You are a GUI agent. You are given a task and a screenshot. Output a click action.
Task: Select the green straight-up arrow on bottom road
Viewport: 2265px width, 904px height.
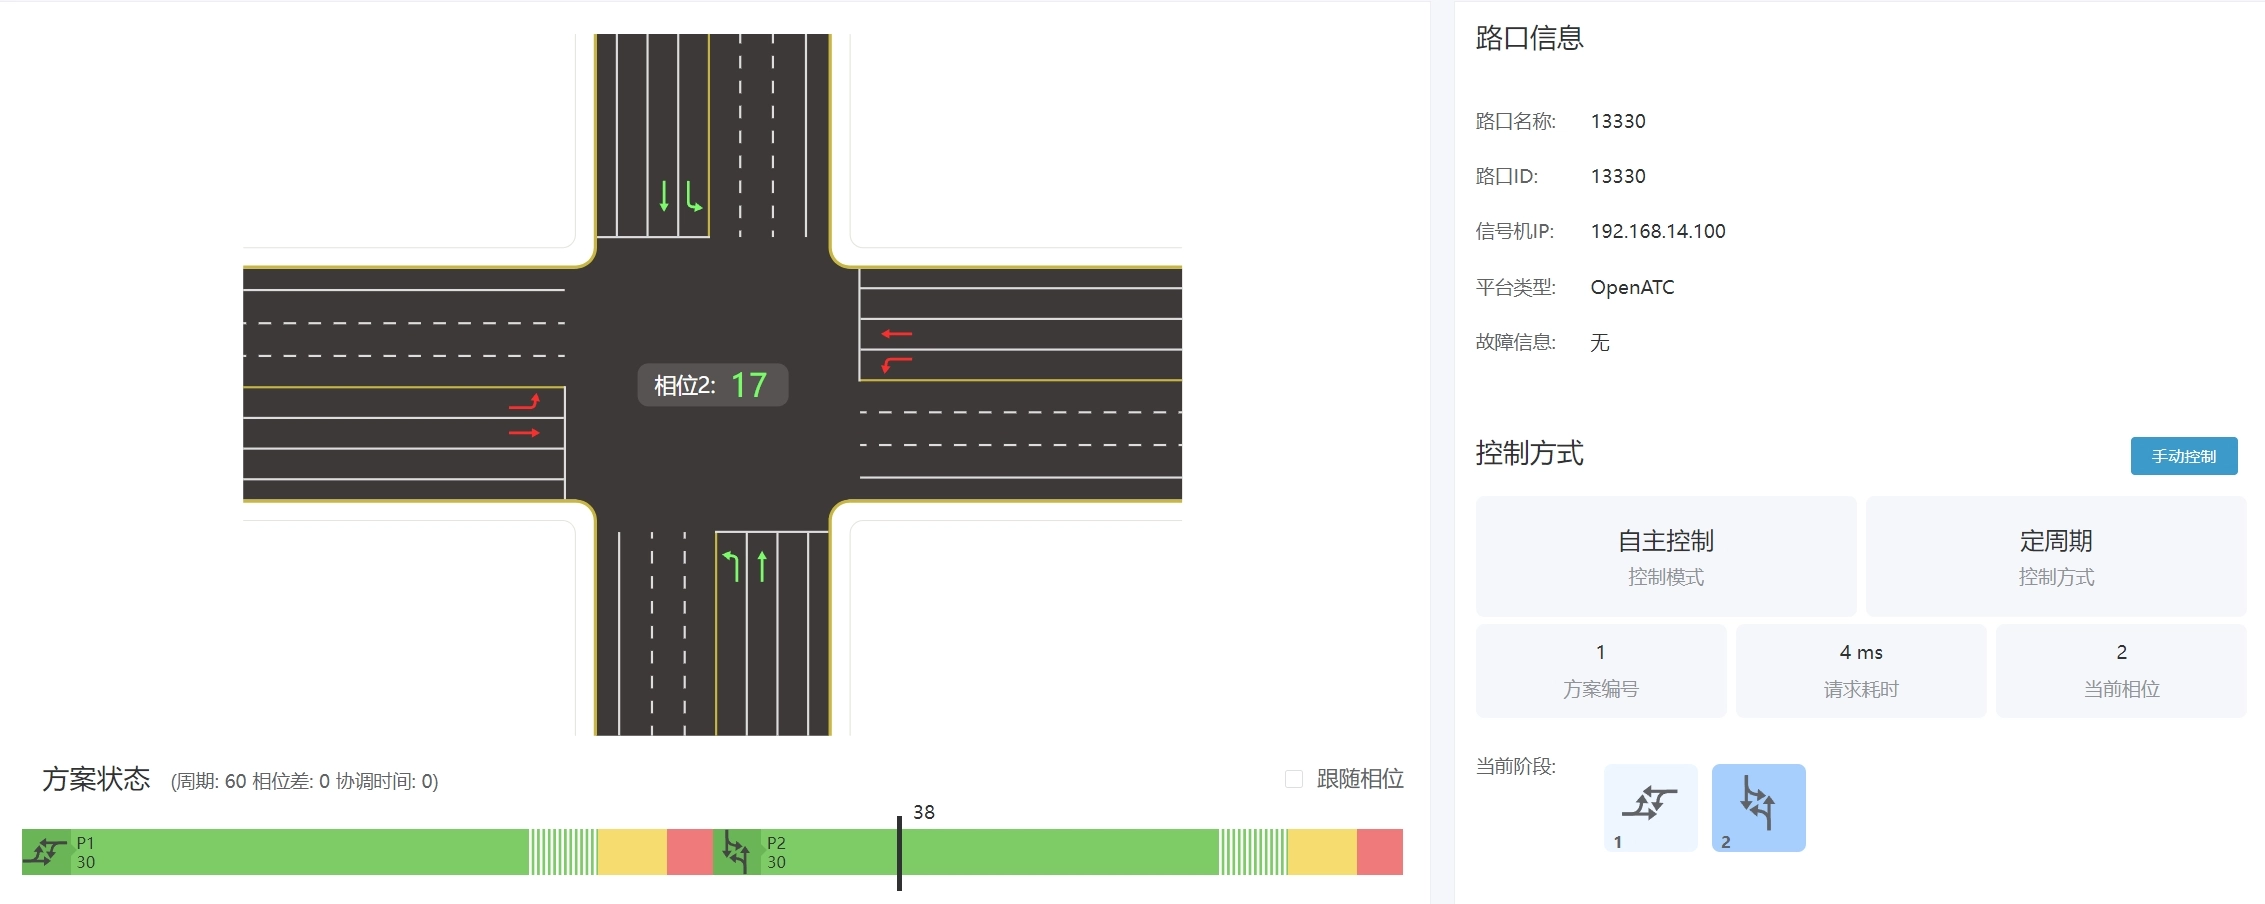tap(762, 565)
